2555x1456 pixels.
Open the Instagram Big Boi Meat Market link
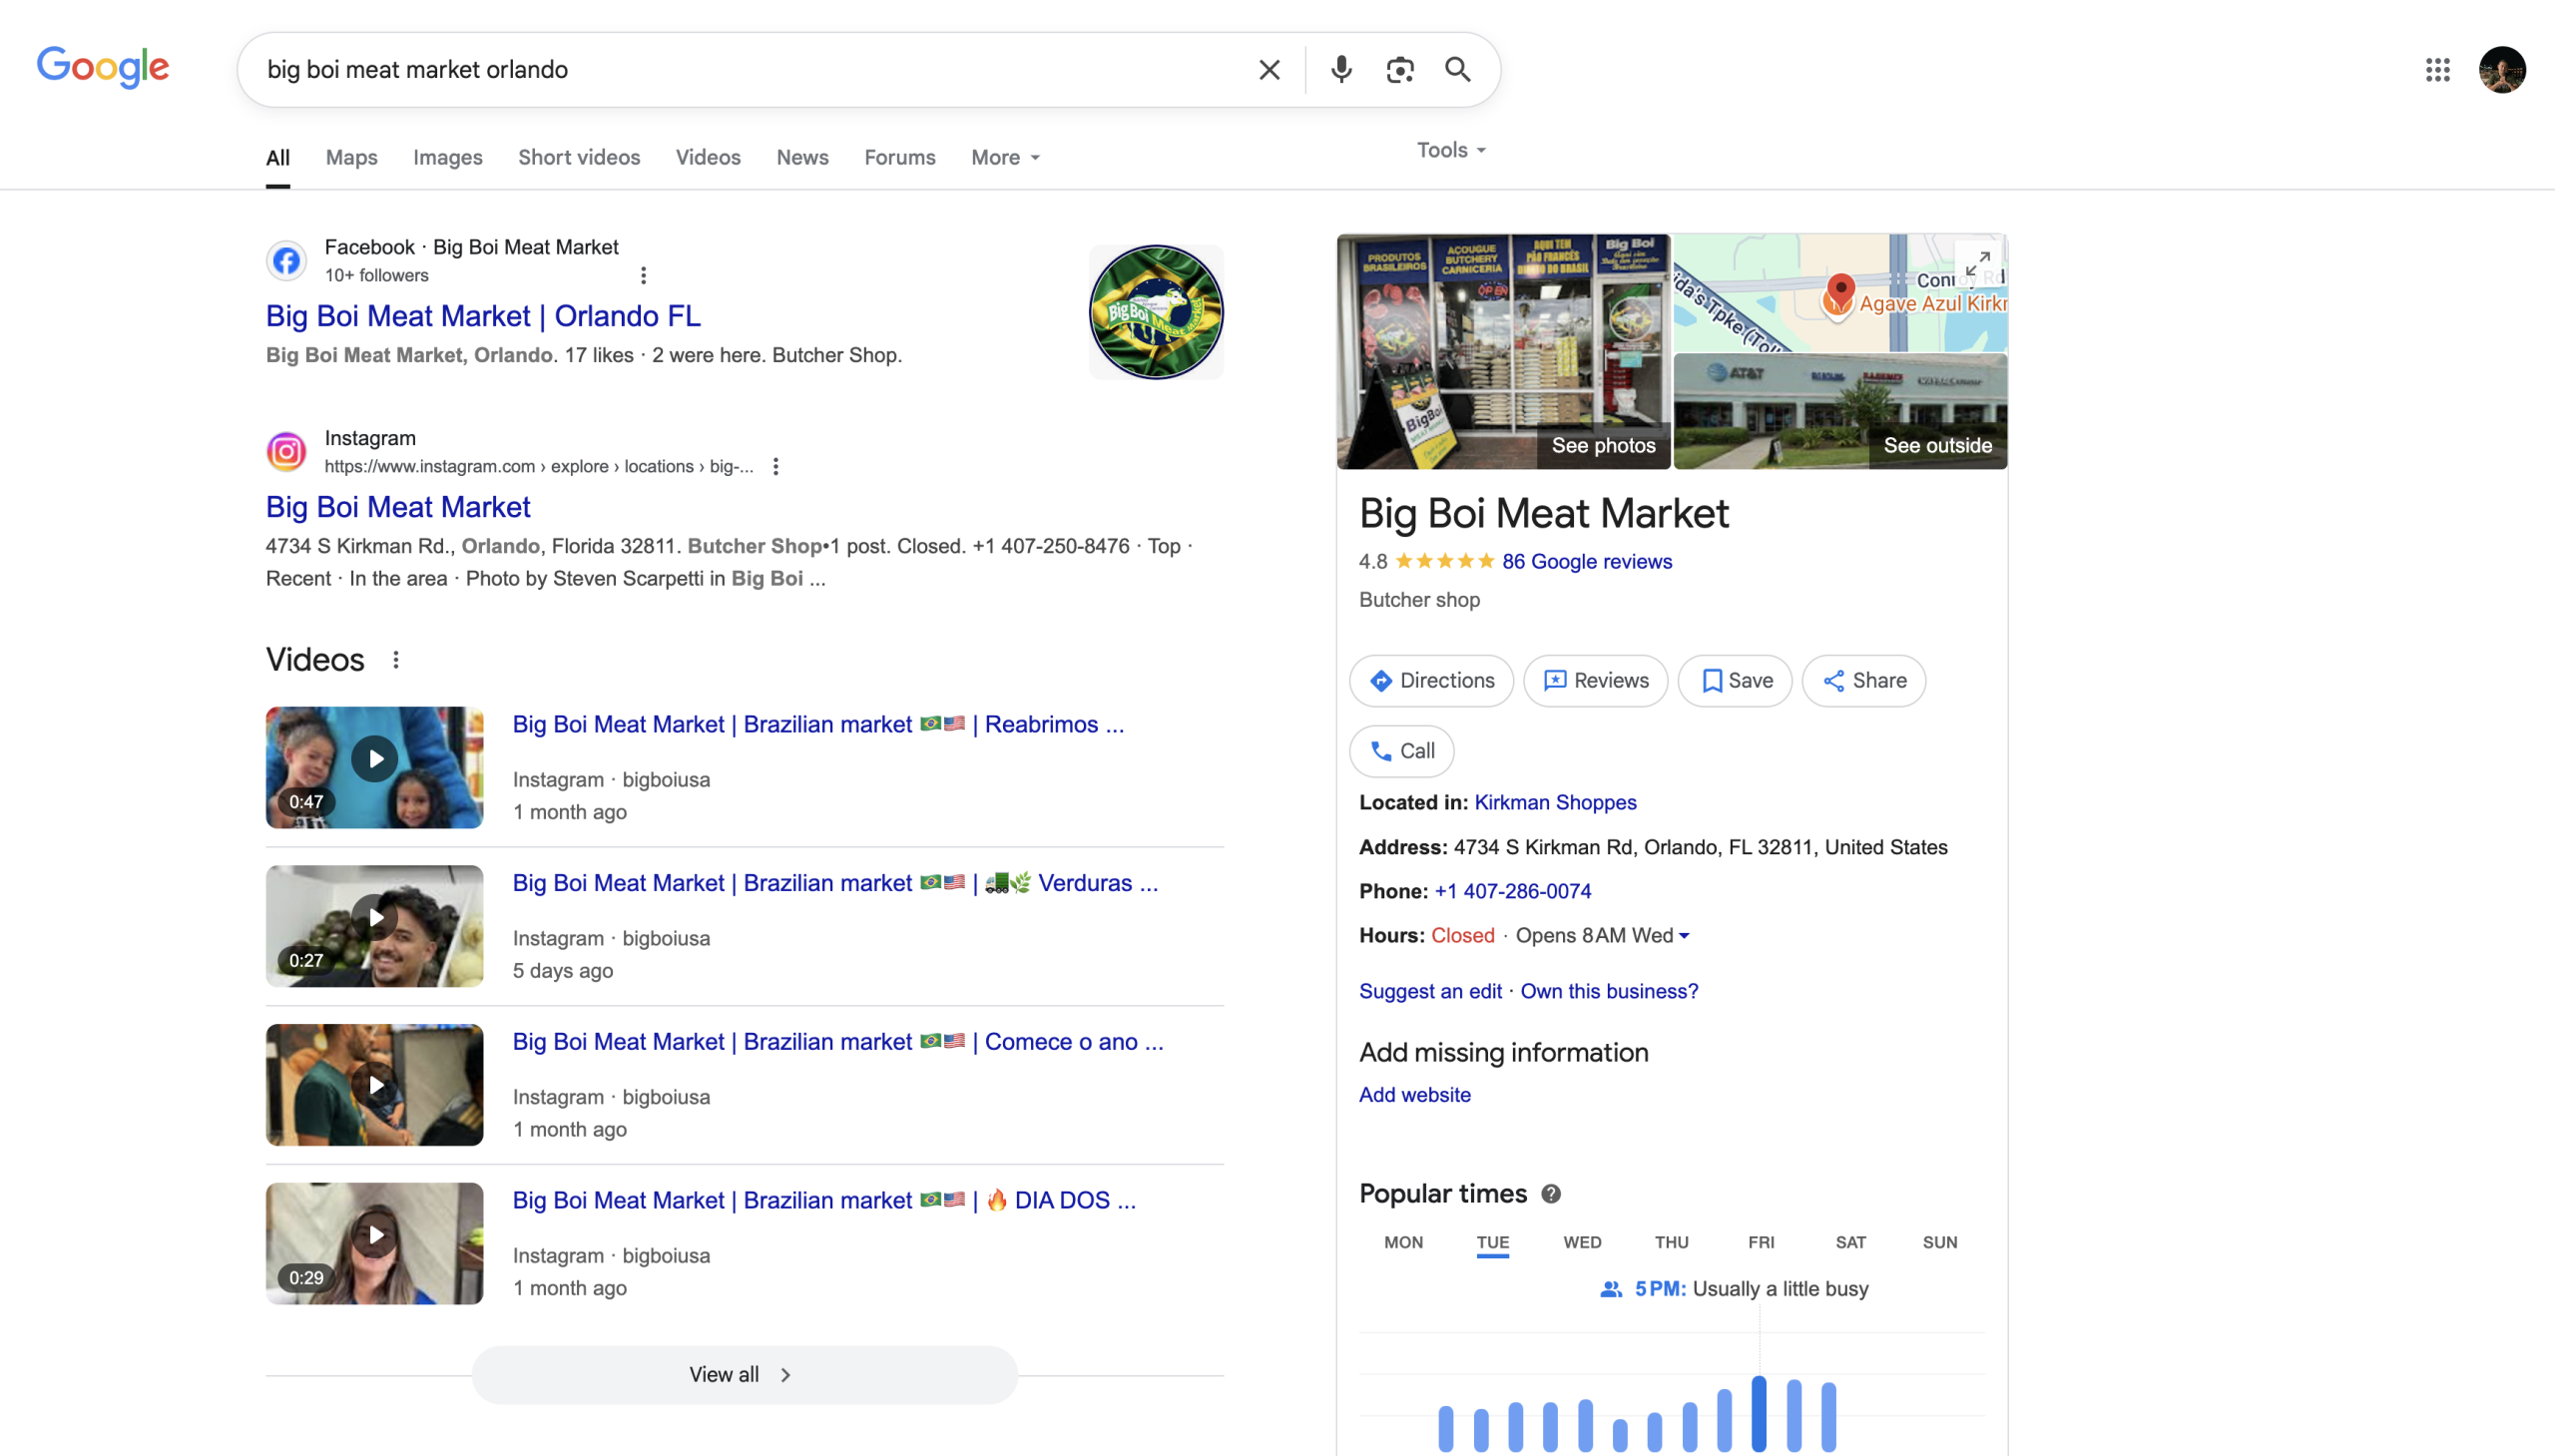[x=398, y=507]
